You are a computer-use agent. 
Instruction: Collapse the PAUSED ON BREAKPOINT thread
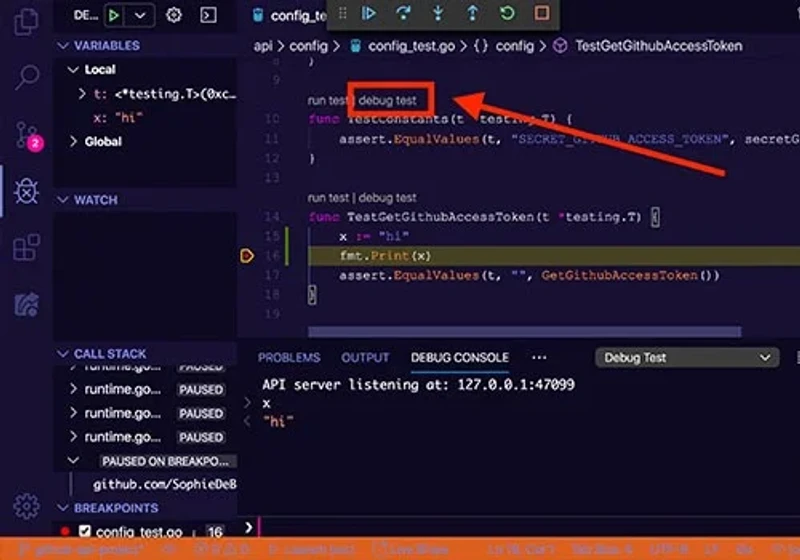[73, 461]
